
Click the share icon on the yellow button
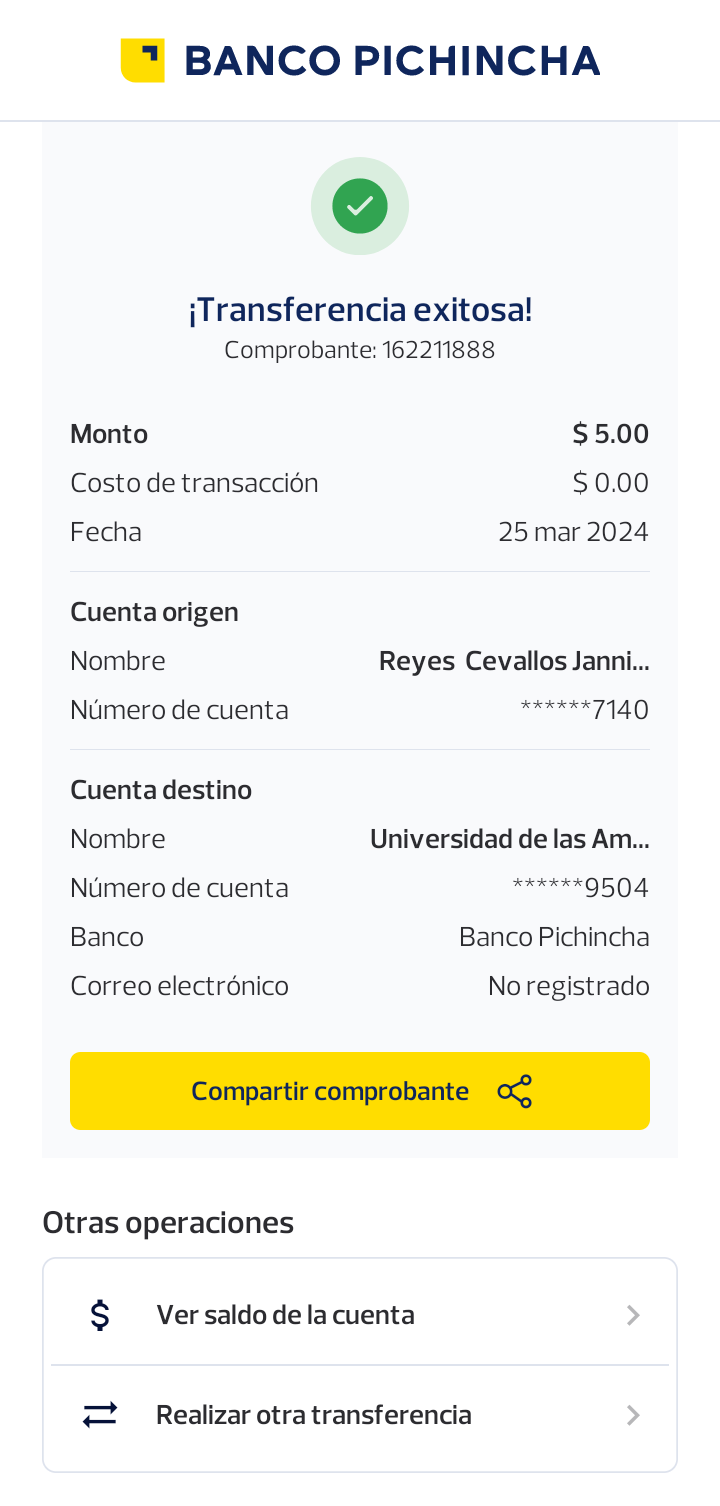pyautogui.click(x=515, y=1091)
